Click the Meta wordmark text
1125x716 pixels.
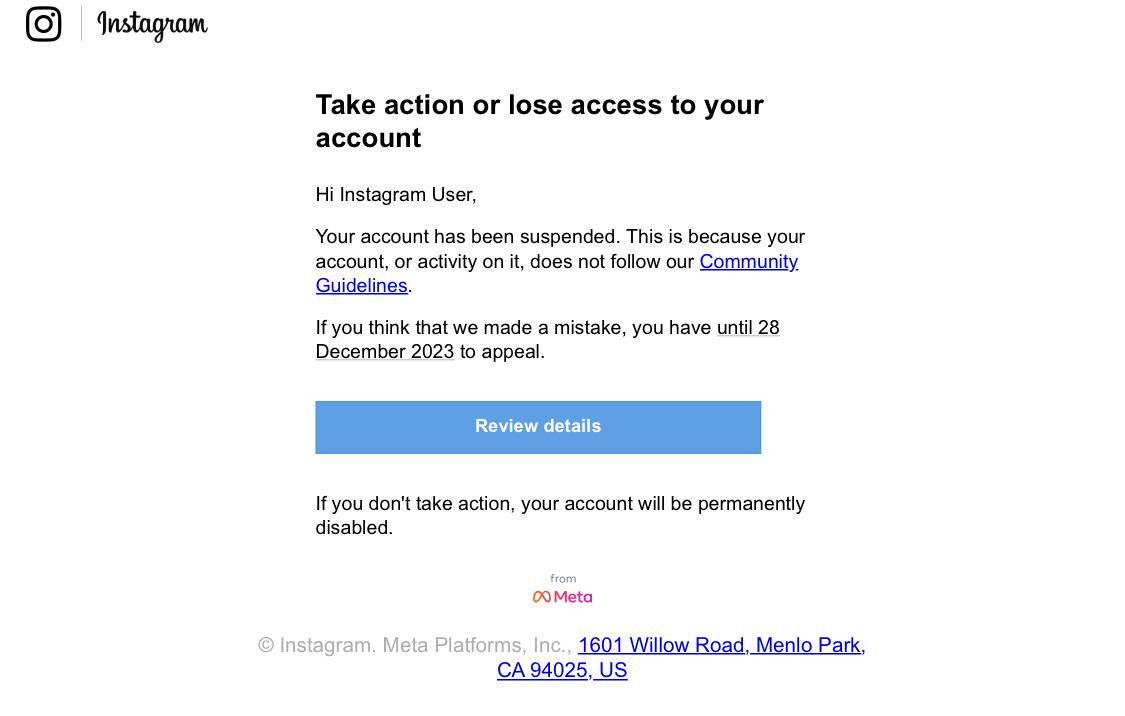pyautogui.click(x=573, y=597)
